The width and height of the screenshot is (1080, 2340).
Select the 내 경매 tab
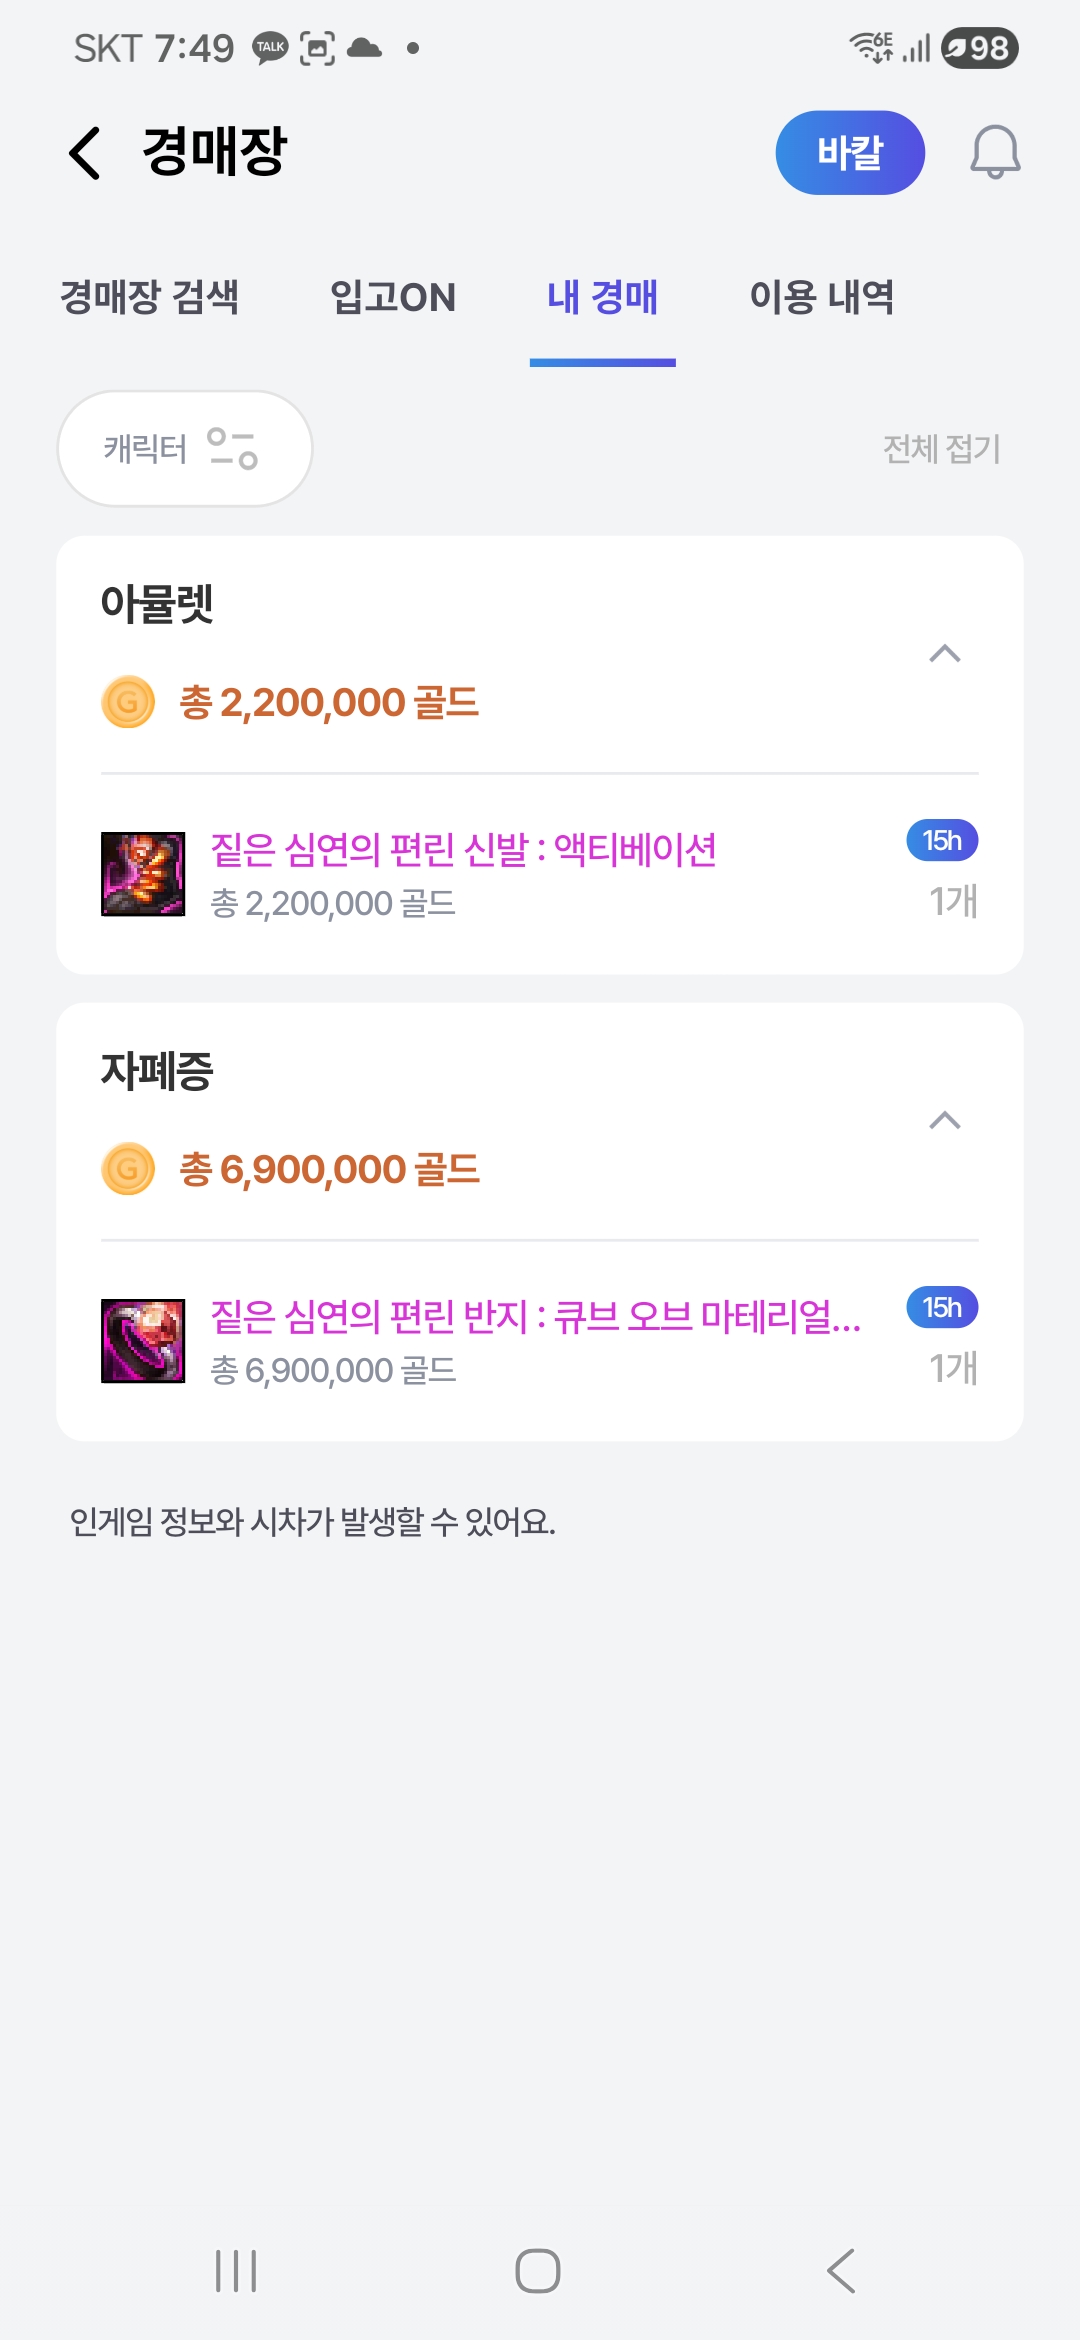[x=603, y=297]
